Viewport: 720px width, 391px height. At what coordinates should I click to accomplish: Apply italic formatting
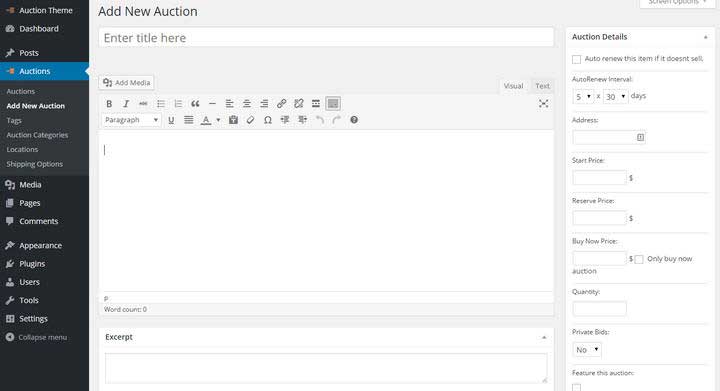point(126,104)
